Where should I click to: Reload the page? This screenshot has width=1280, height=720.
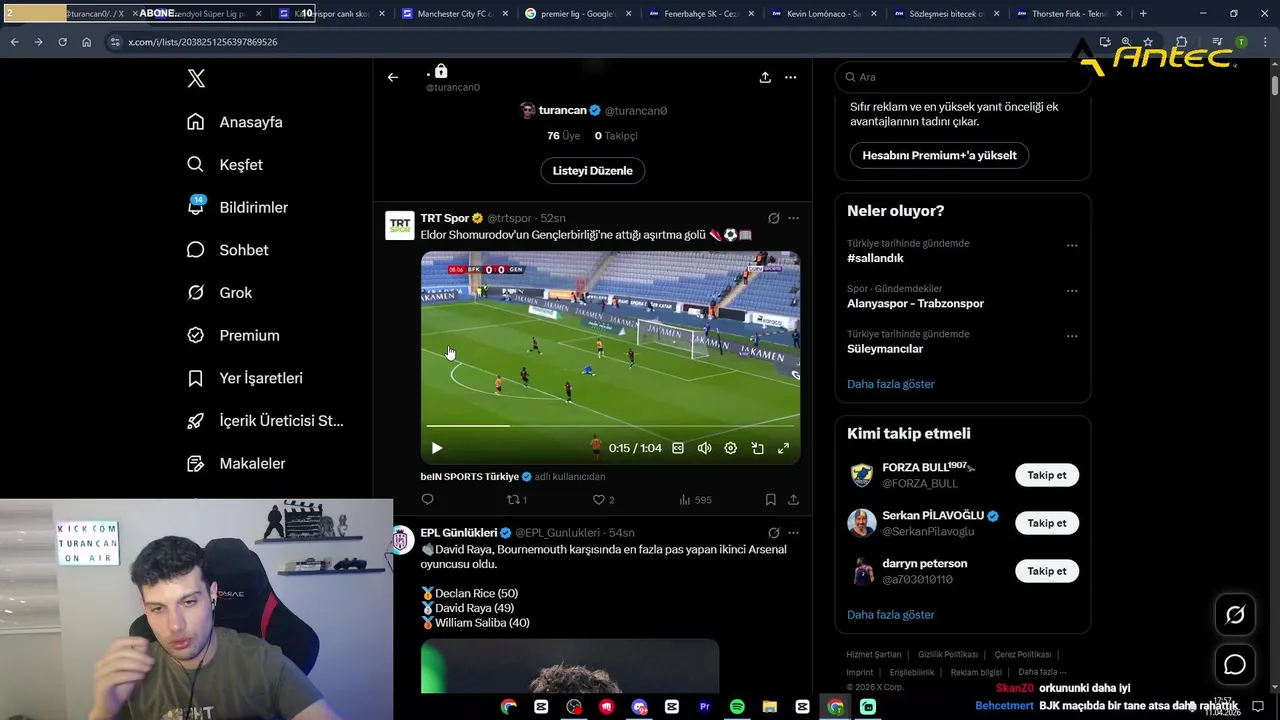click(x=62, y=42)
